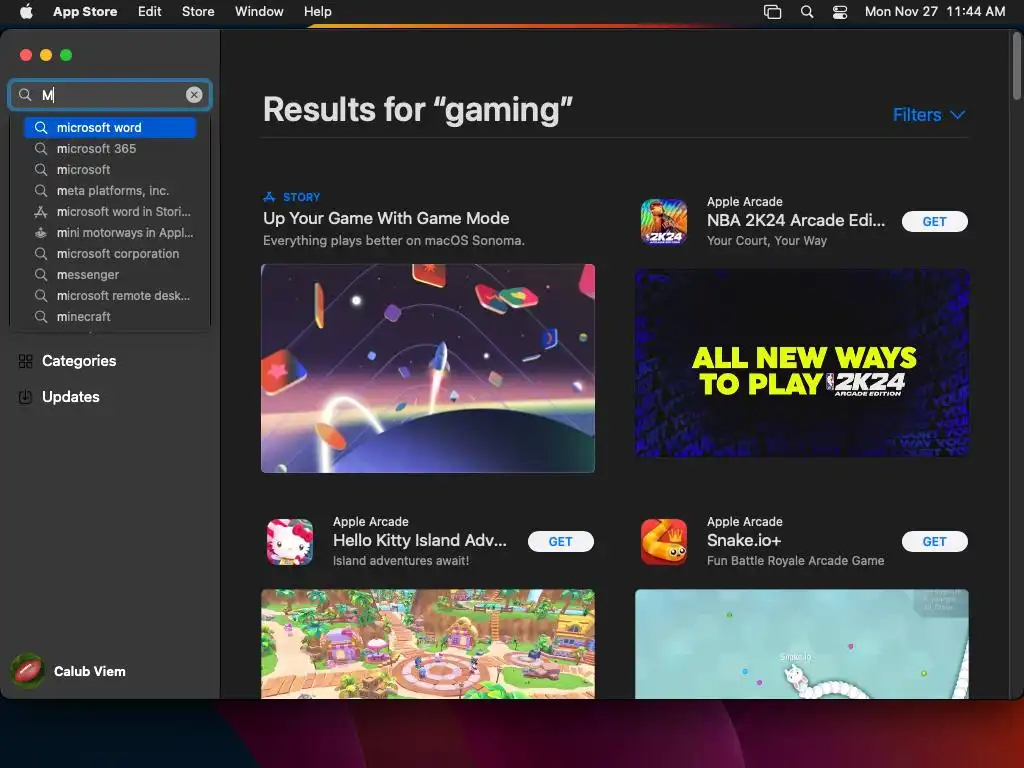1024x768 pixels.
Task: Select 'microsoft remote desk...' suggestion
Action: [110, 295]
